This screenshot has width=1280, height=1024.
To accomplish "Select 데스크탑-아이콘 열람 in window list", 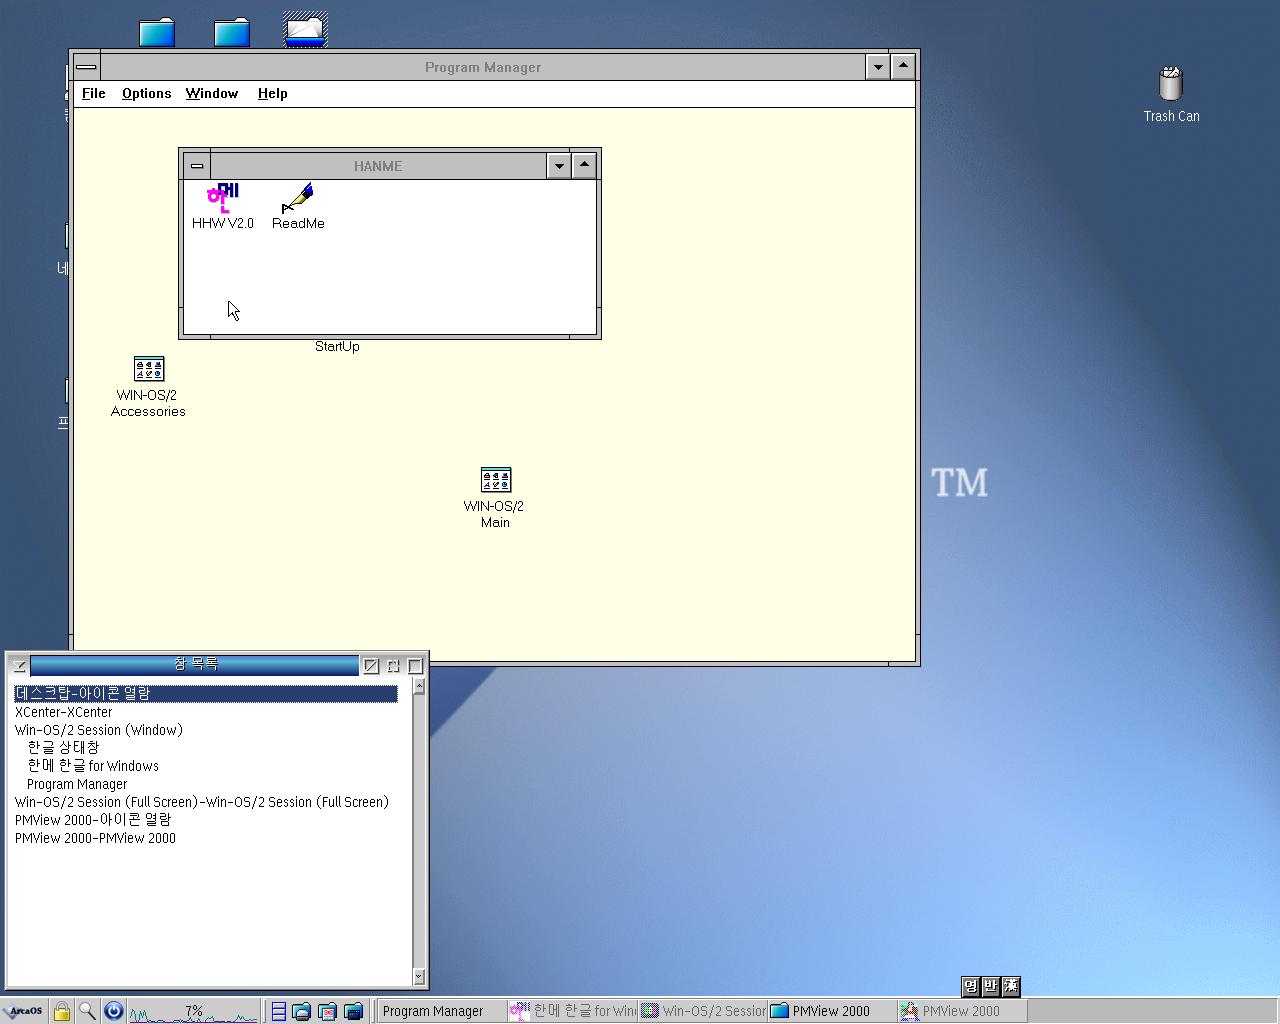I will click(x=206, y=693).
